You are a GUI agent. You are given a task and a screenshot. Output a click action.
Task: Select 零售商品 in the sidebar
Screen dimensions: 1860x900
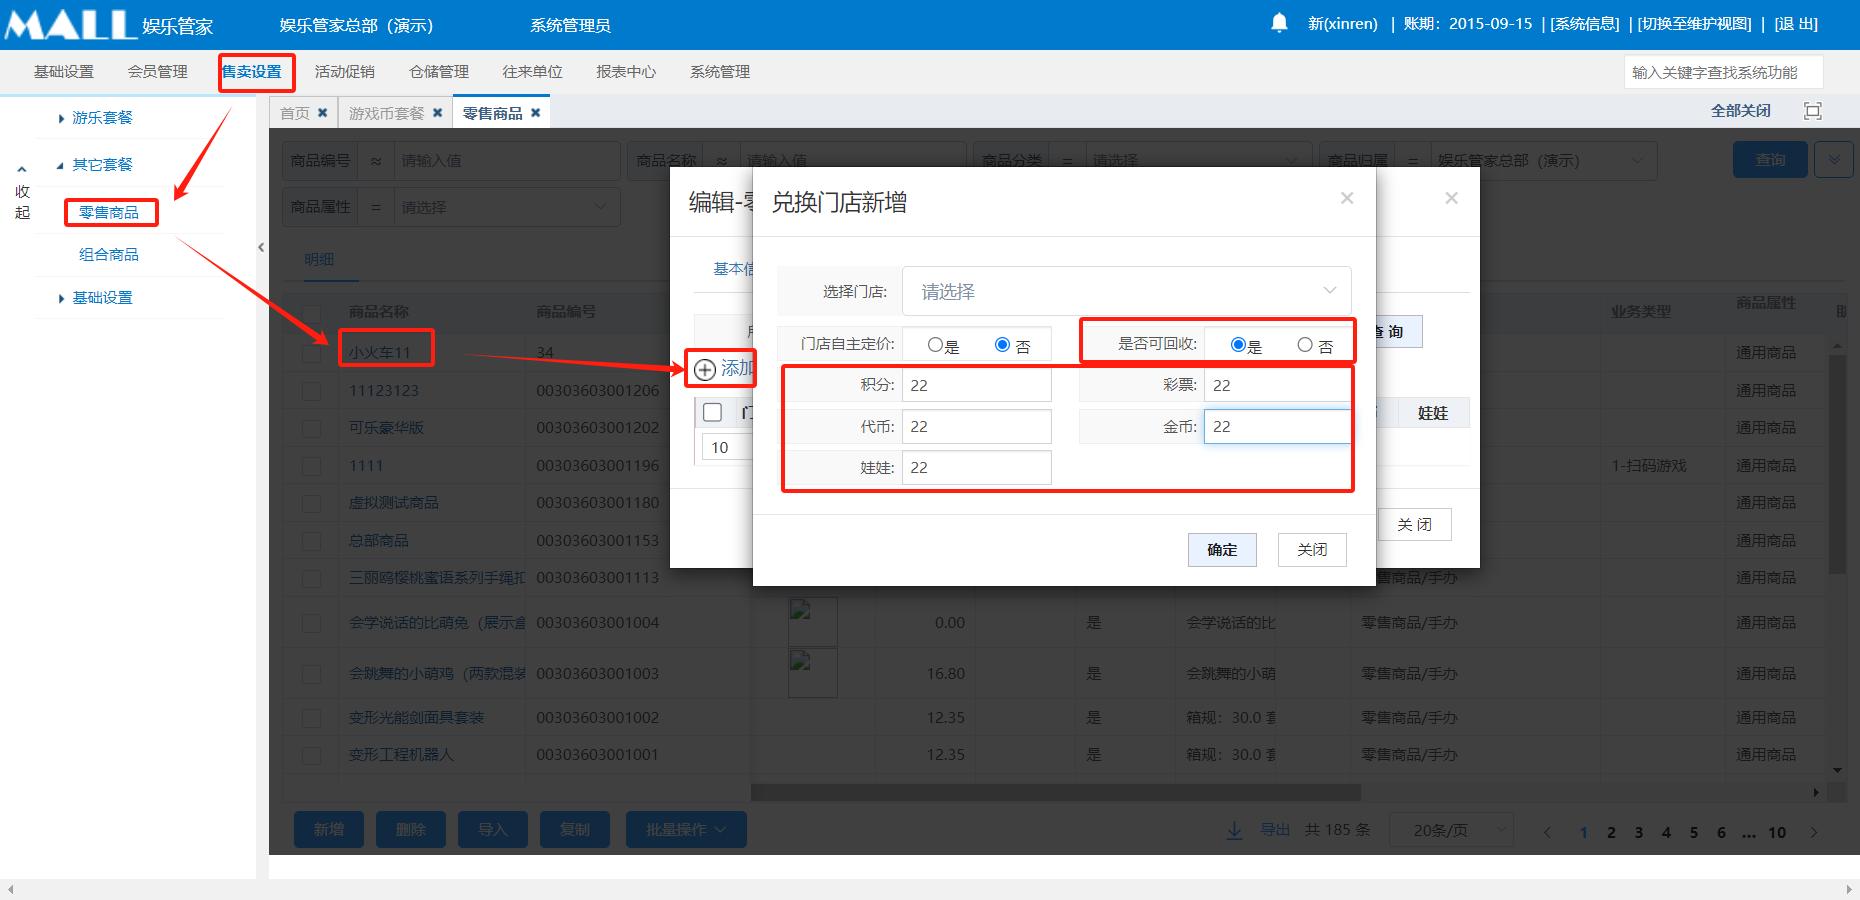point(109,213)
